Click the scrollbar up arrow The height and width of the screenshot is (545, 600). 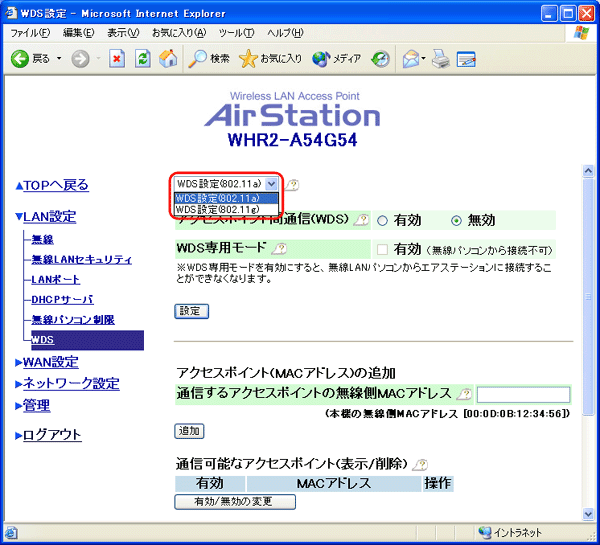point(588,171)
